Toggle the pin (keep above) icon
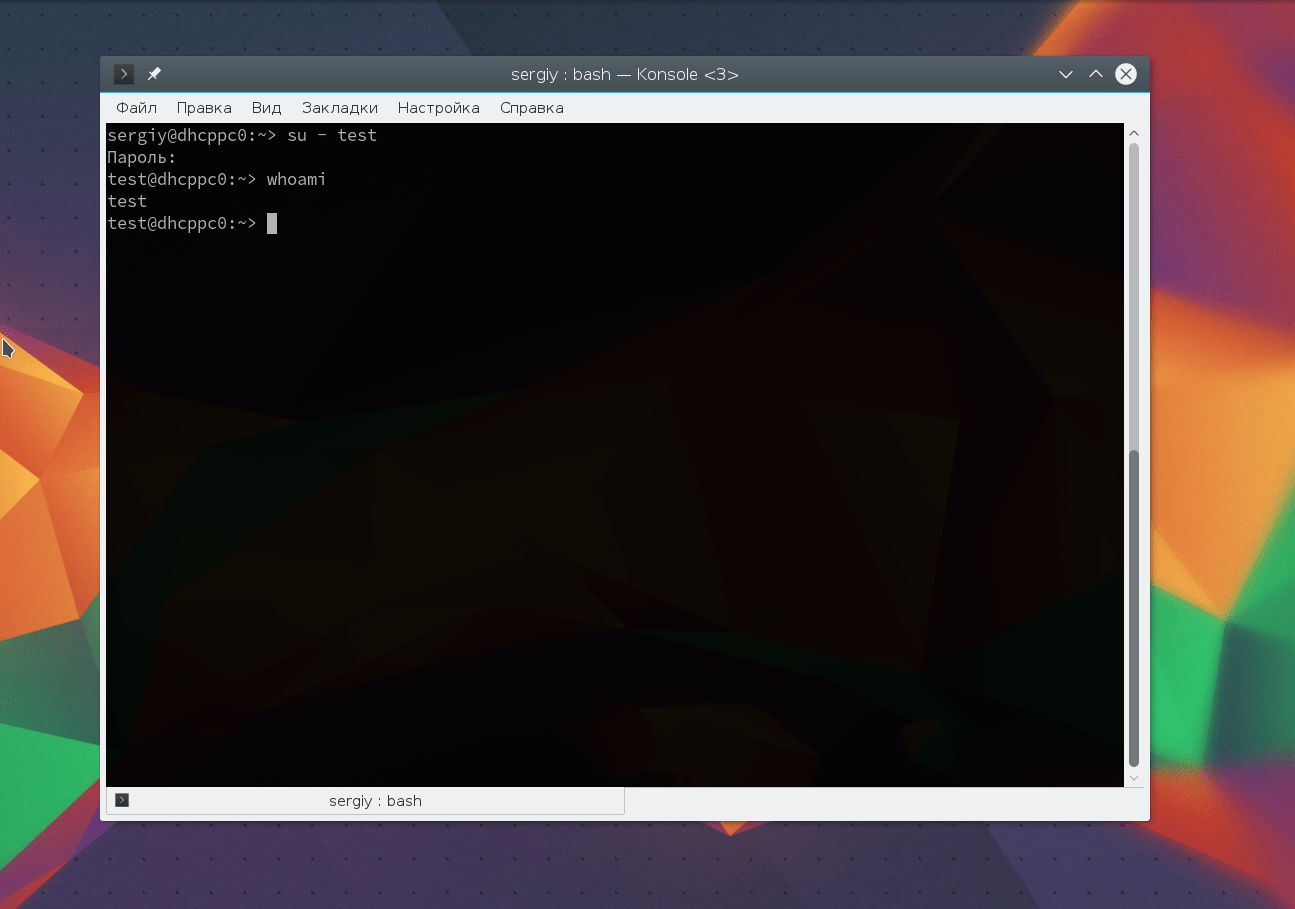The image size is (1295, 909). (x=154, y=73)
